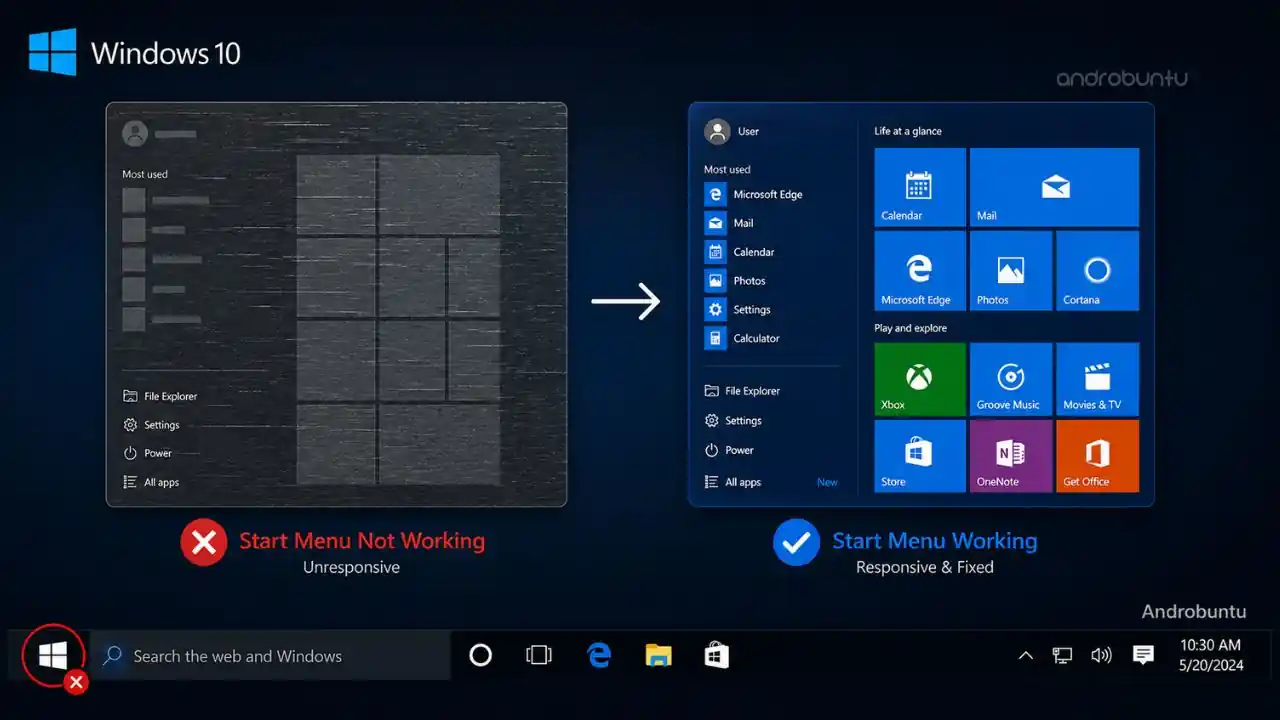The image size is (1280, 720).
Task: Click File Explorer in the unresponsive Start menu
Action: (x=160, y=396)
